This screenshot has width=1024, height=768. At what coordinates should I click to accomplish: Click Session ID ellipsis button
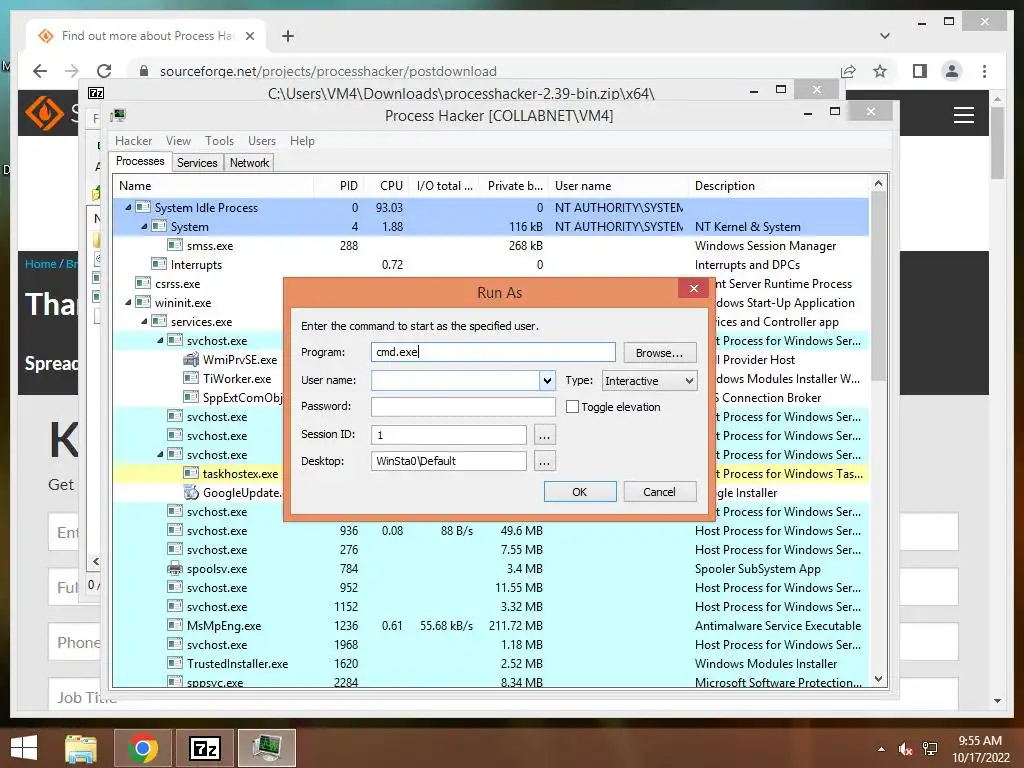click(x=545, y=434)
